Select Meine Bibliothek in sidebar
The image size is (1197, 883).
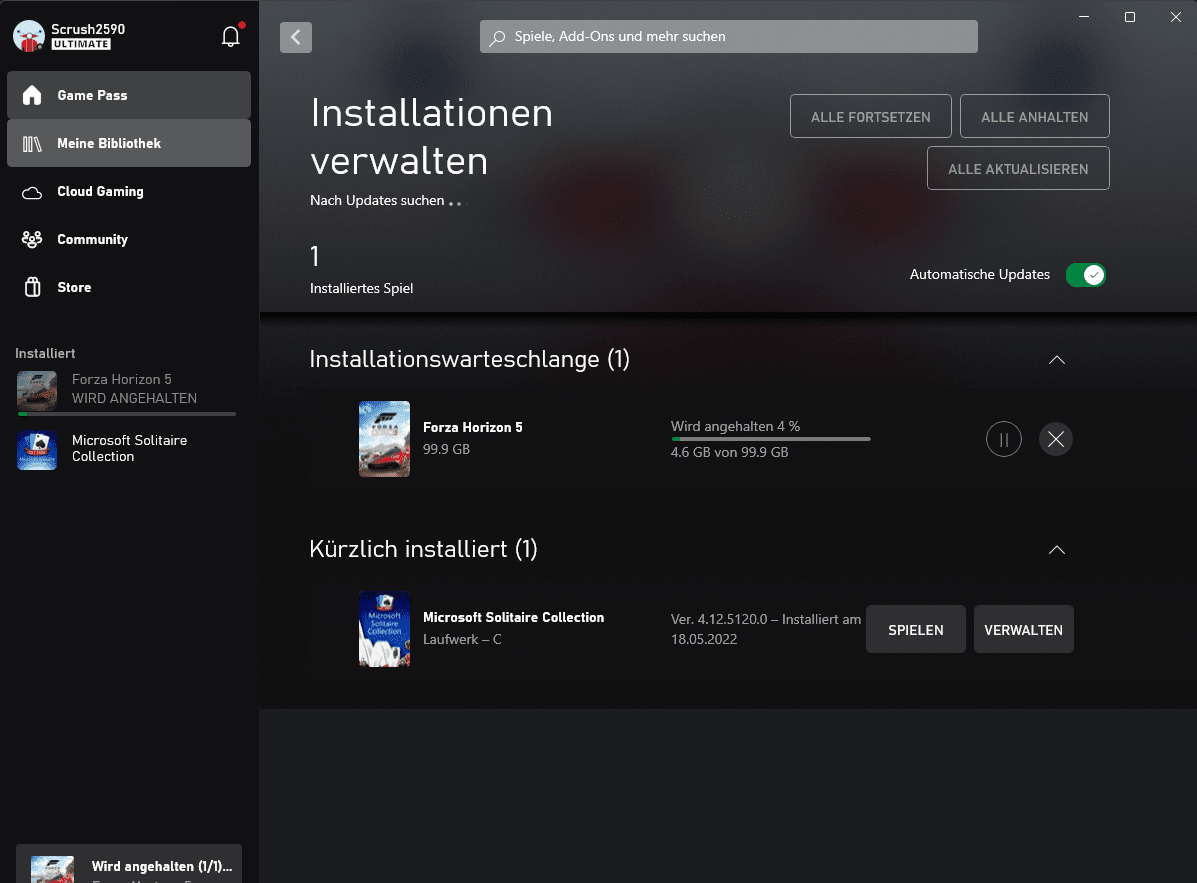129,143
